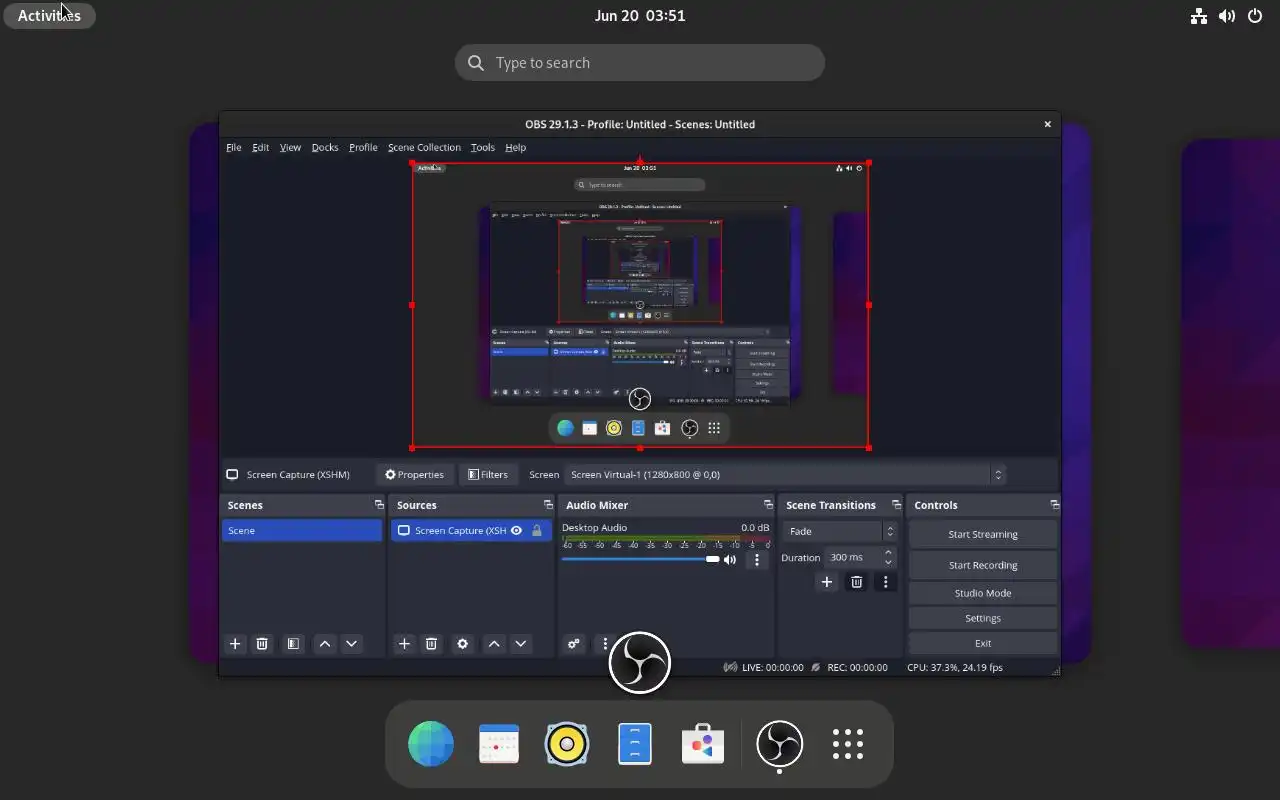Open source Filters button
This screenshot has height=800, width=1280.
click(488, 475)
